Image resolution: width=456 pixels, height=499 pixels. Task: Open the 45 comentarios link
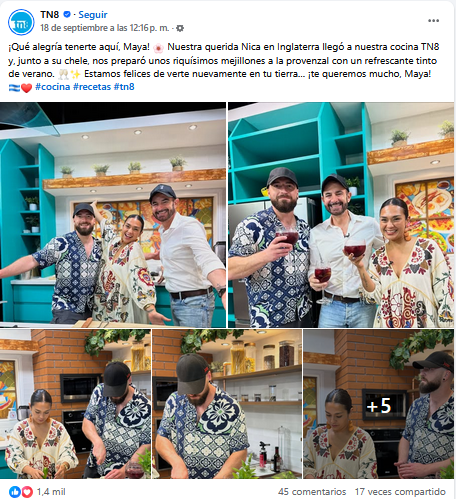click(312, 492)
